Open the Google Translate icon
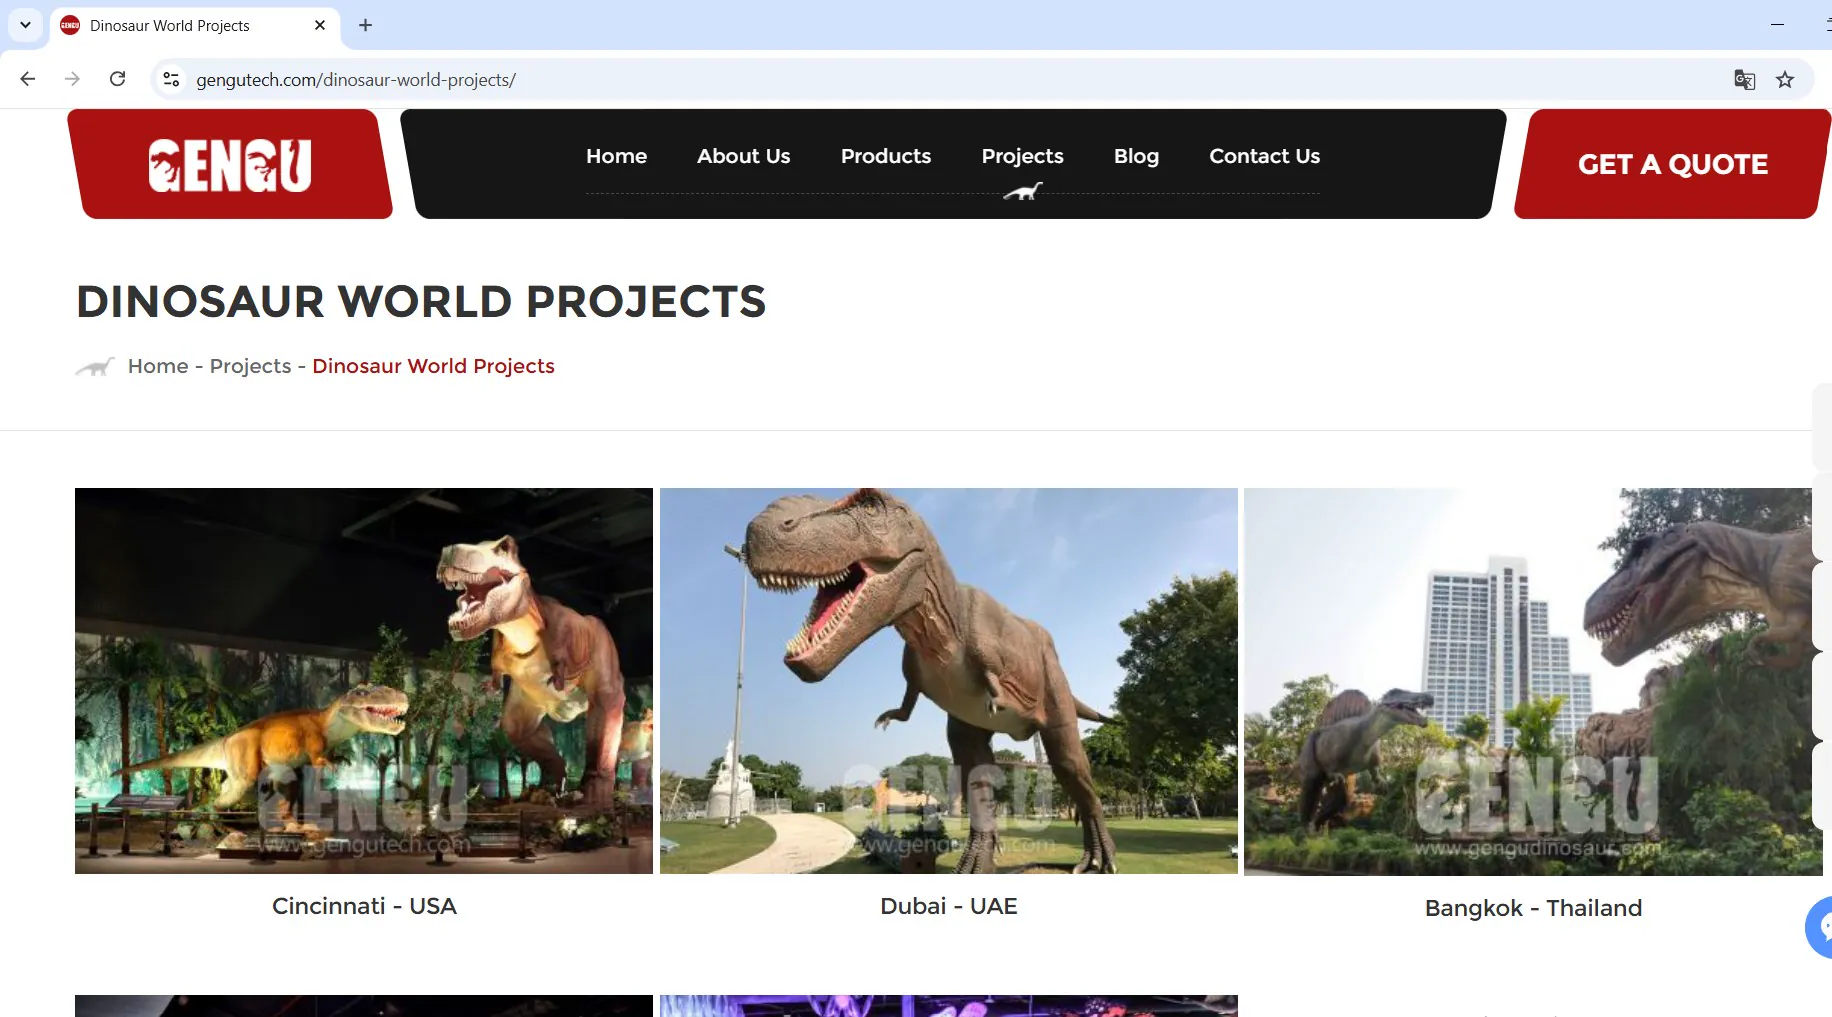 tap(1744, 80)
